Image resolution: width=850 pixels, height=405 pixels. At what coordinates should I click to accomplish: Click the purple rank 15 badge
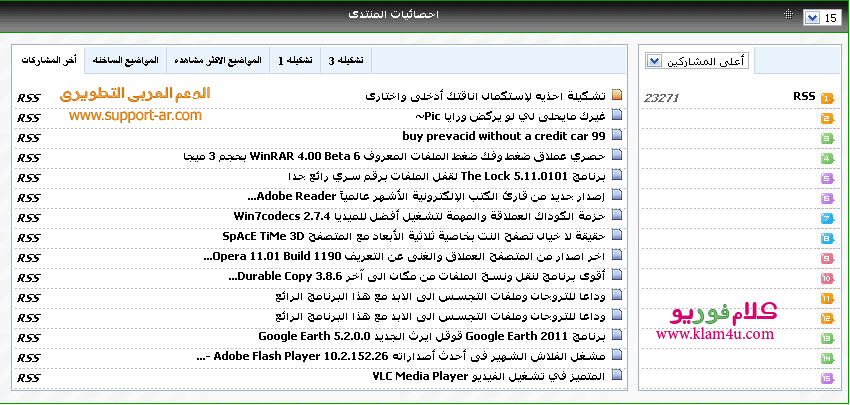827,378
